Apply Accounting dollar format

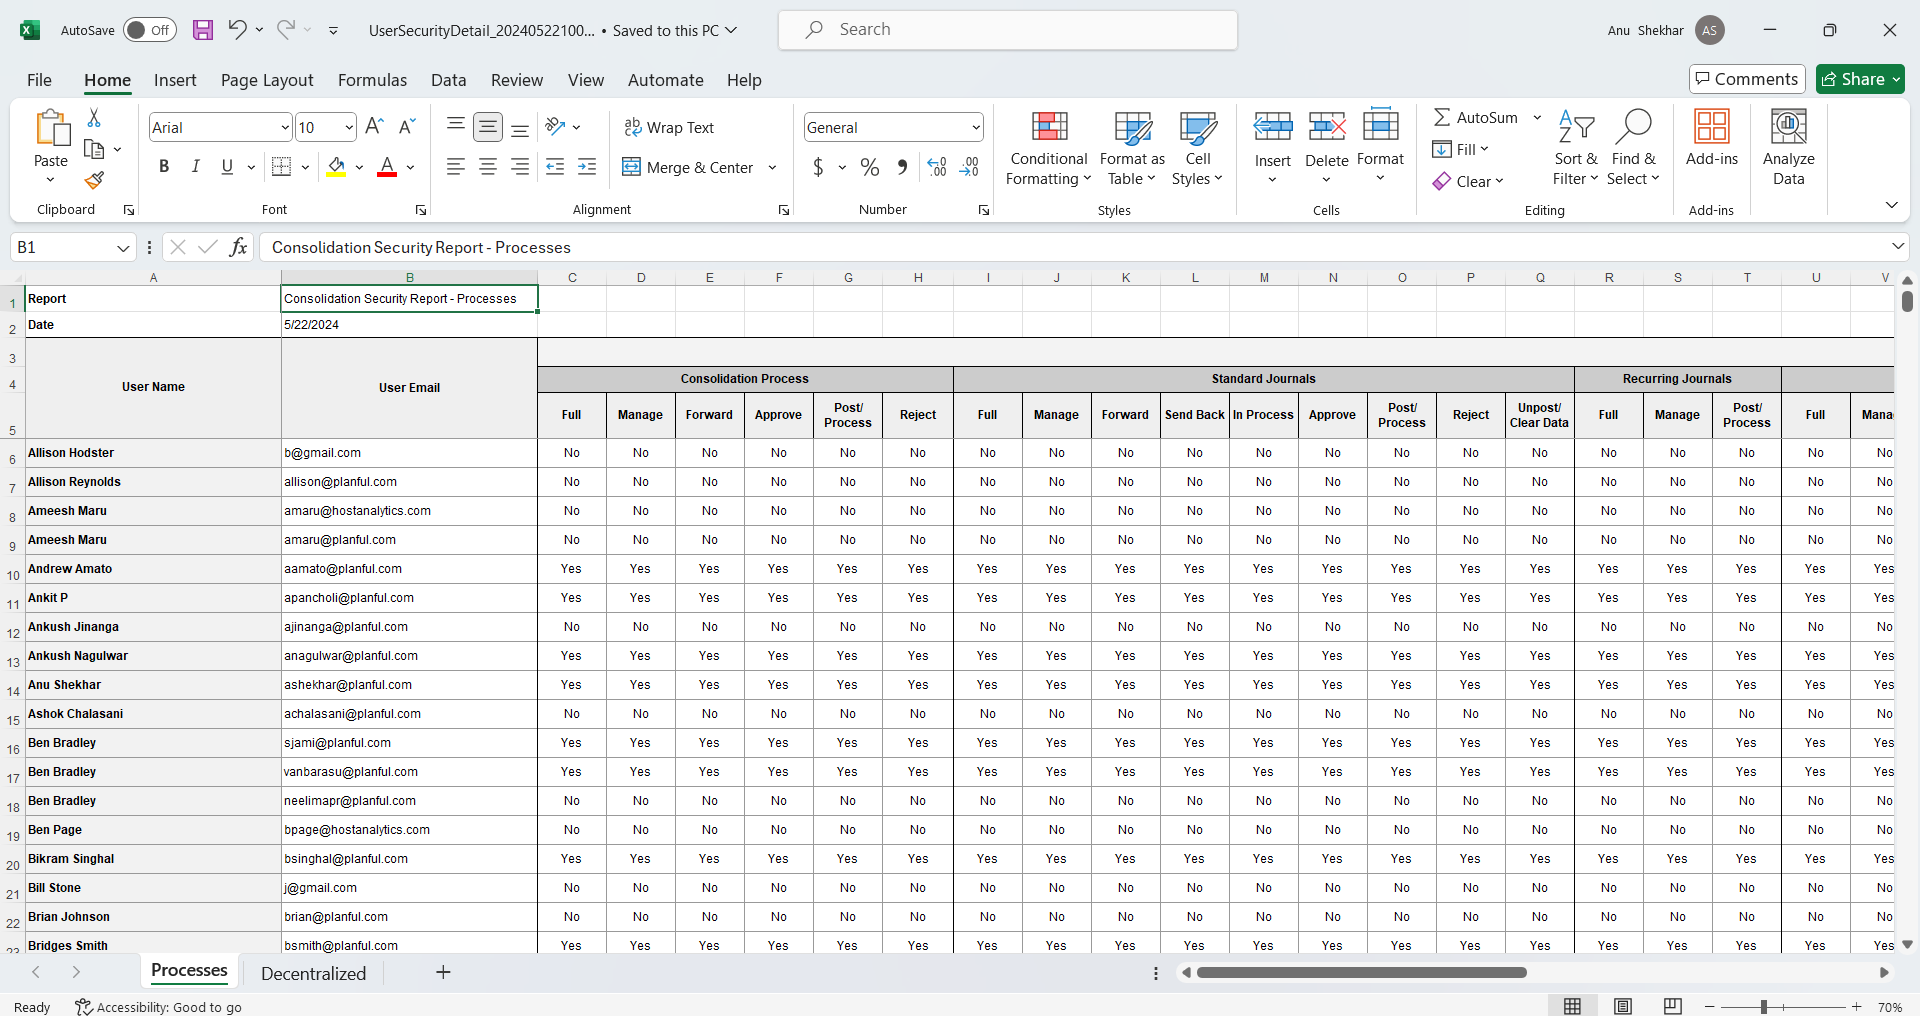tap(818, 167)
